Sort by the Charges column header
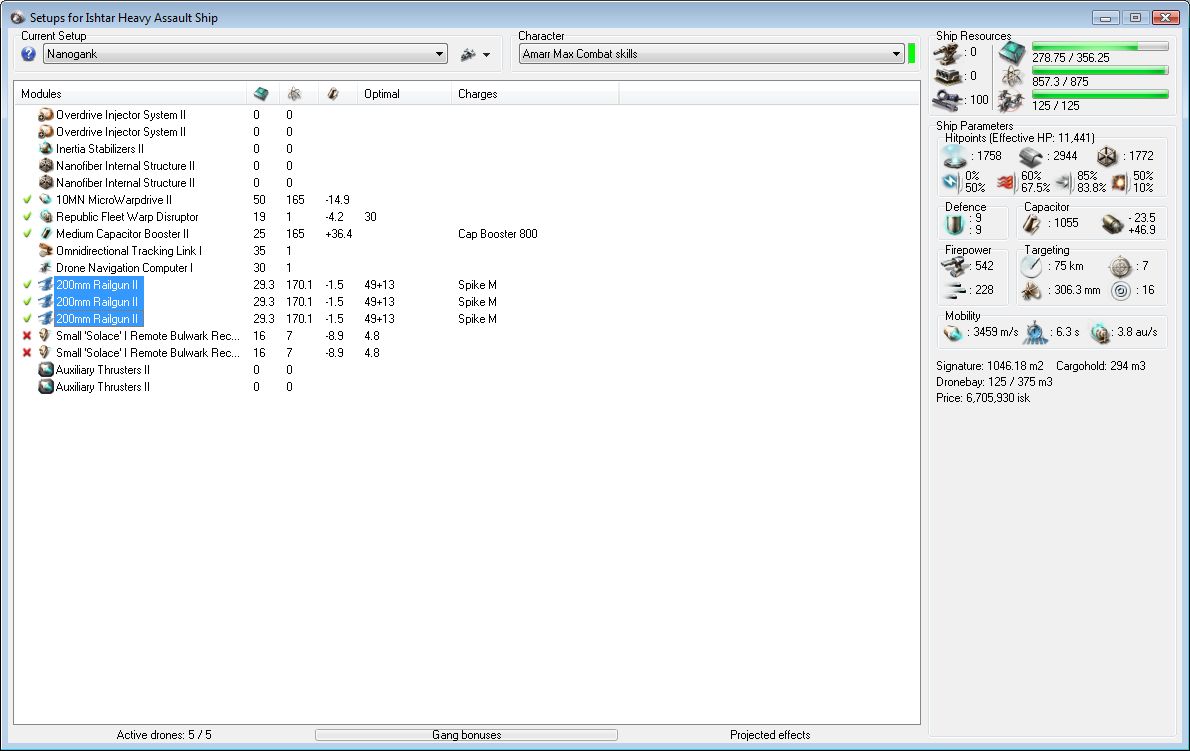The width and height of the screenshot is (1190, 751). [535, 94]
